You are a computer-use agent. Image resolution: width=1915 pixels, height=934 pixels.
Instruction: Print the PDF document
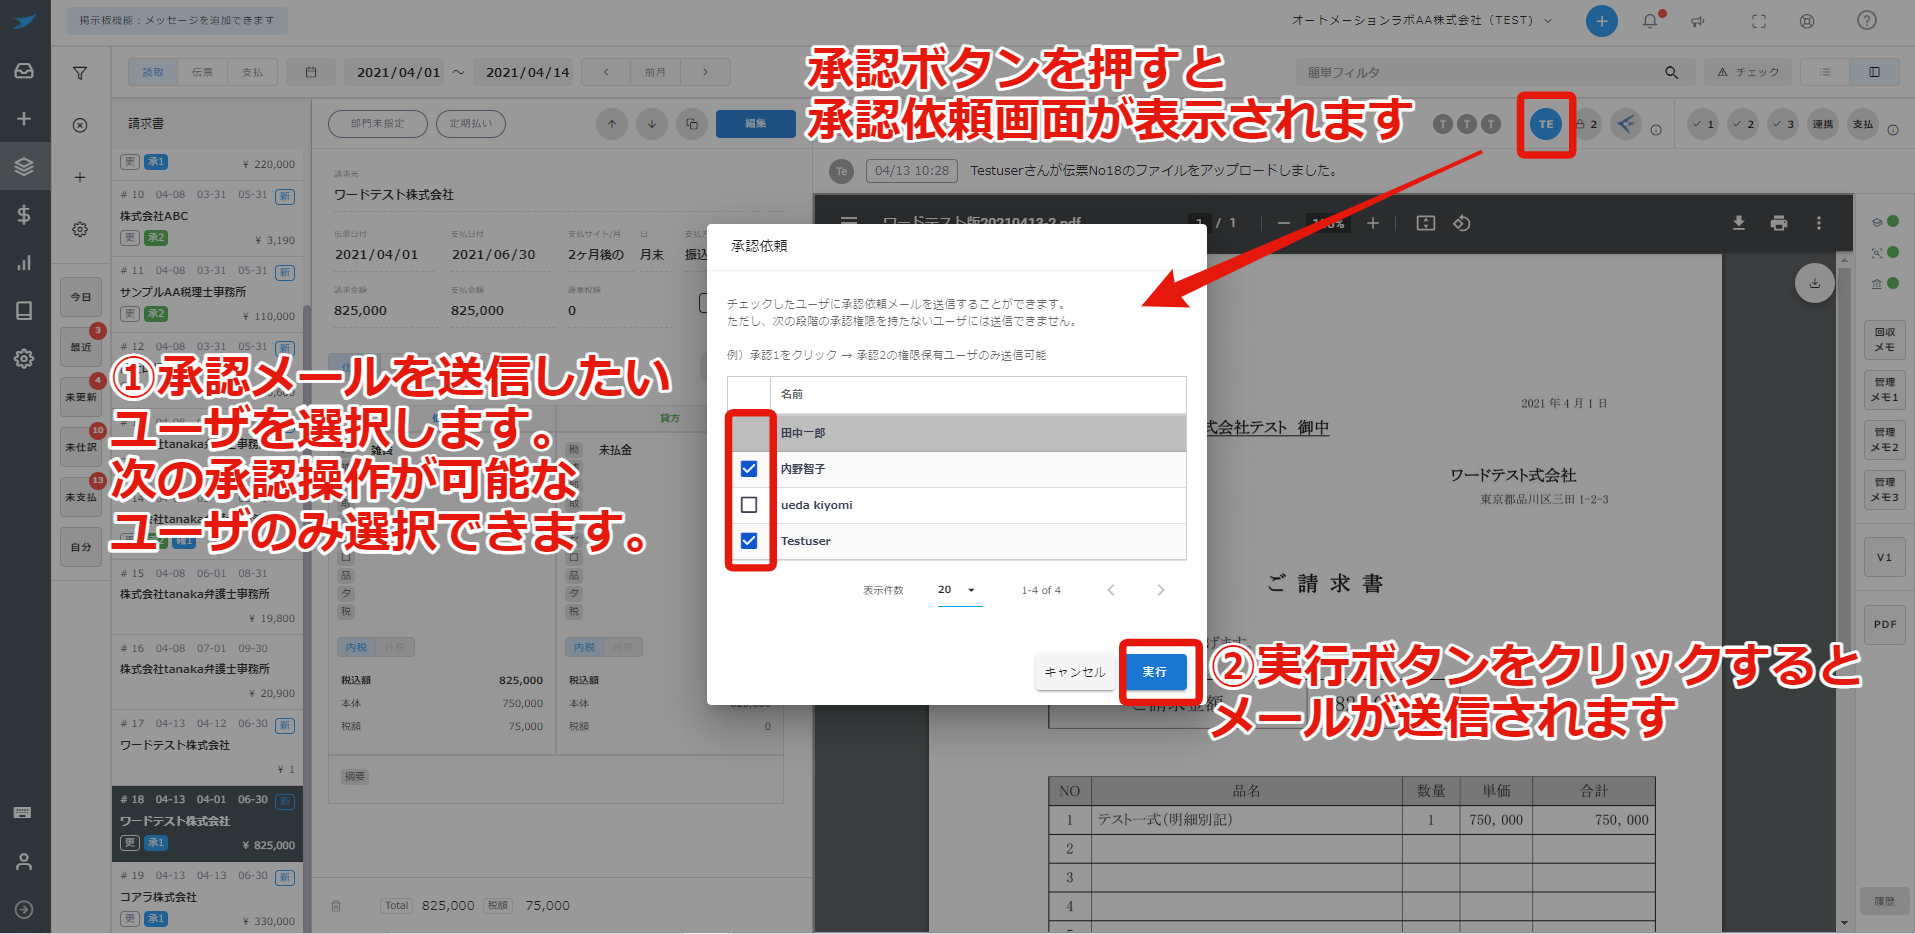1779,223
